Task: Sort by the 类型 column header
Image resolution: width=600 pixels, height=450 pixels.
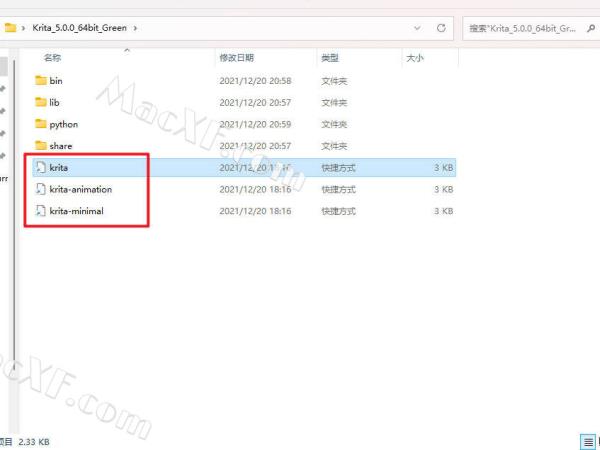Action: (330, 58)
